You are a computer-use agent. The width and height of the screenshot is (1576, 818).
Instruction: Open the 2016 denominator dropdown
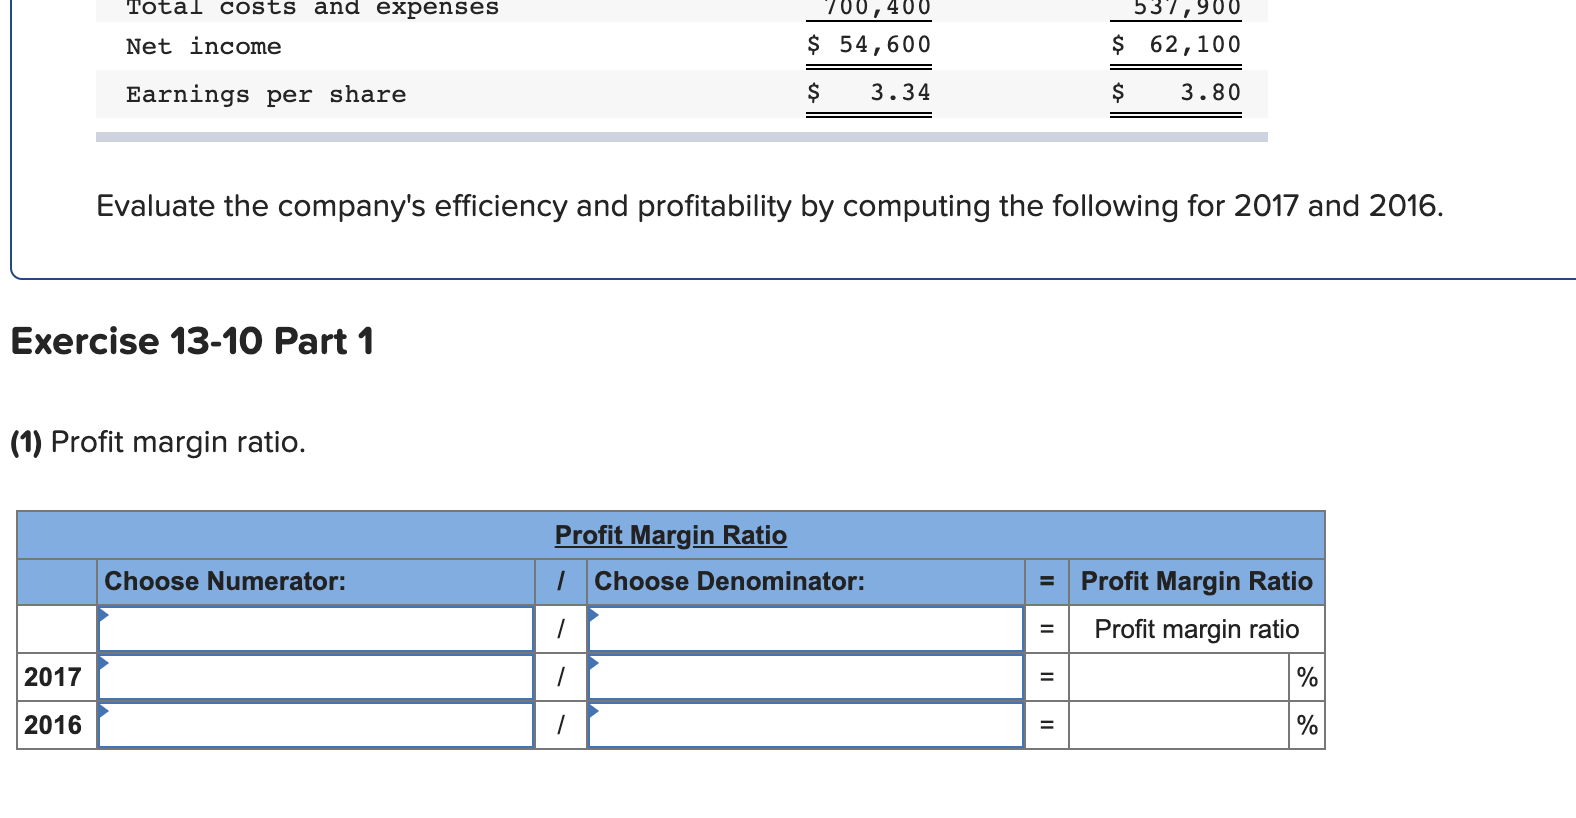pos(806,725)
